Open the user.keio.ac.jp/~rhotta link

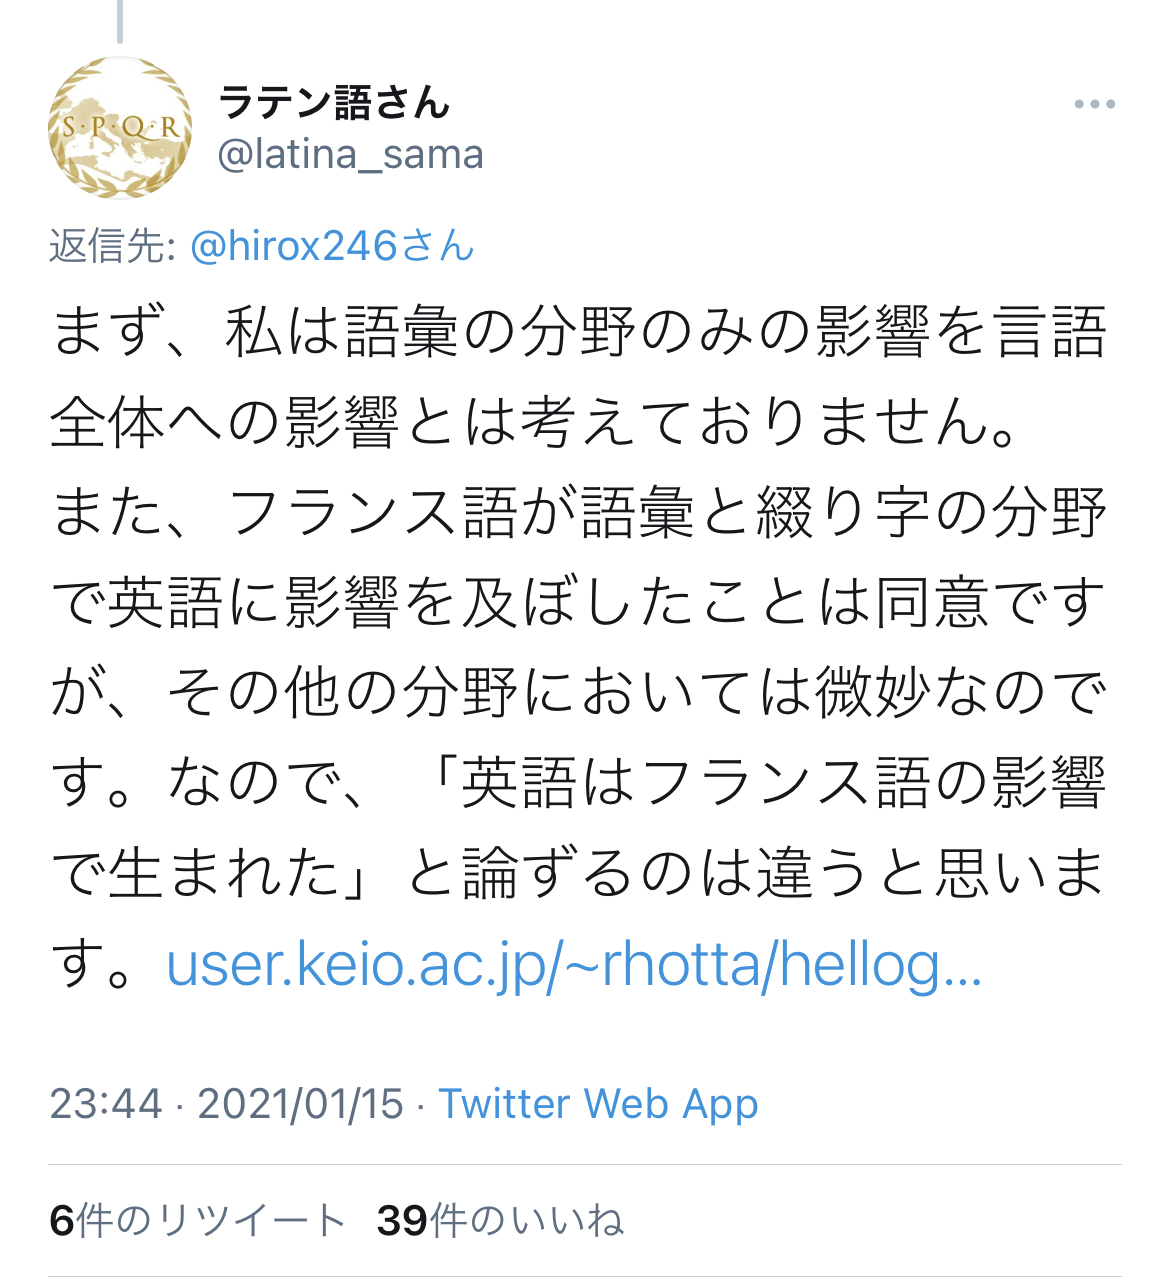click(x=574, y=965)
